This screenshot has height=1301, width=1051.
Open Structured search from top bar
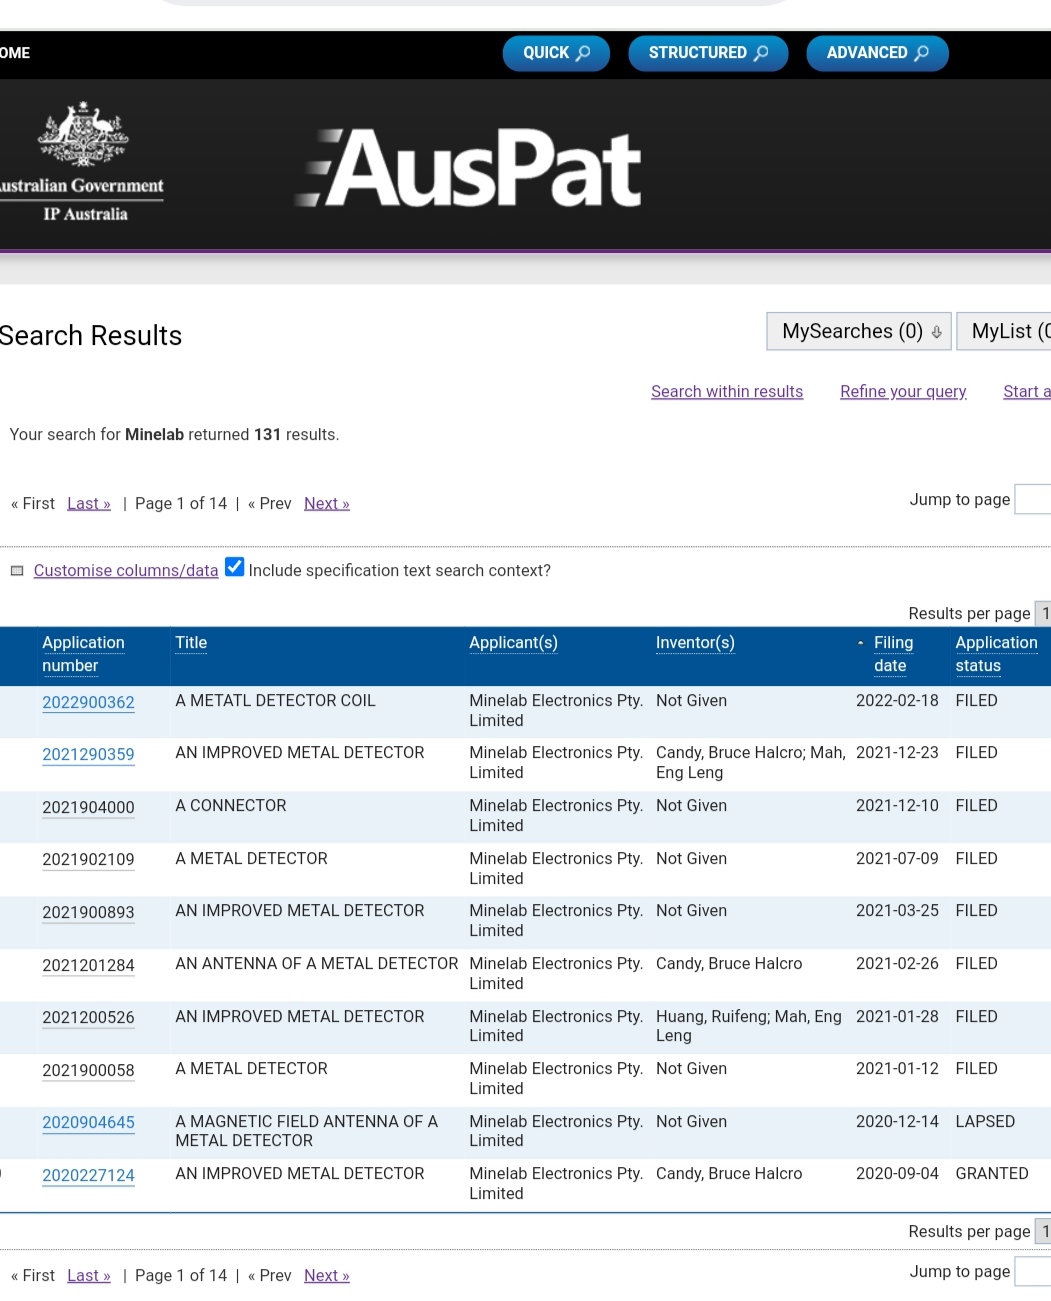click(708, 53)
